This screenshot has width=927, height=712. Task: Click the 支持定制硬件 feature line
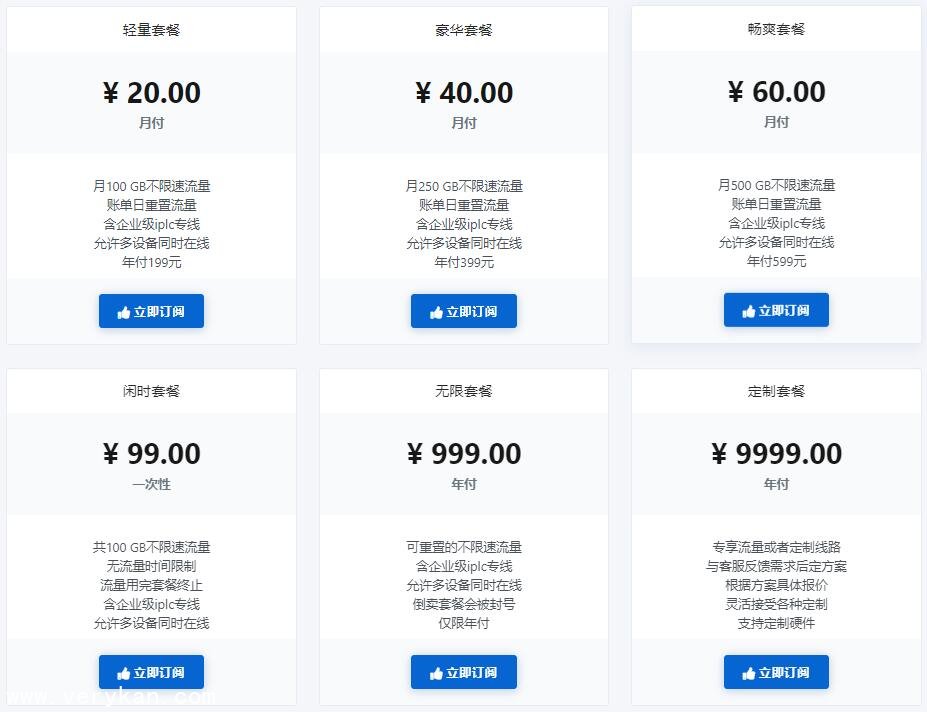coord(776,623)
